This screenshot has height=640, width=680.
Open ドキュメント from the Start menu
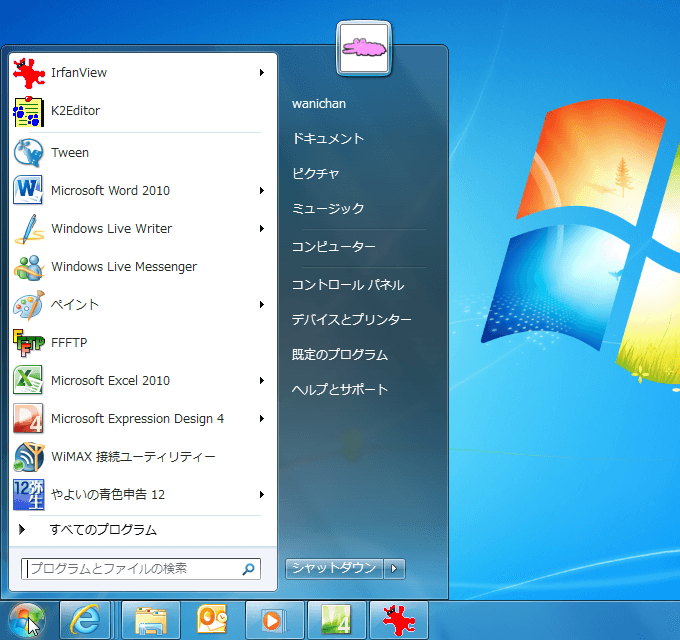(x=328, y=138)
